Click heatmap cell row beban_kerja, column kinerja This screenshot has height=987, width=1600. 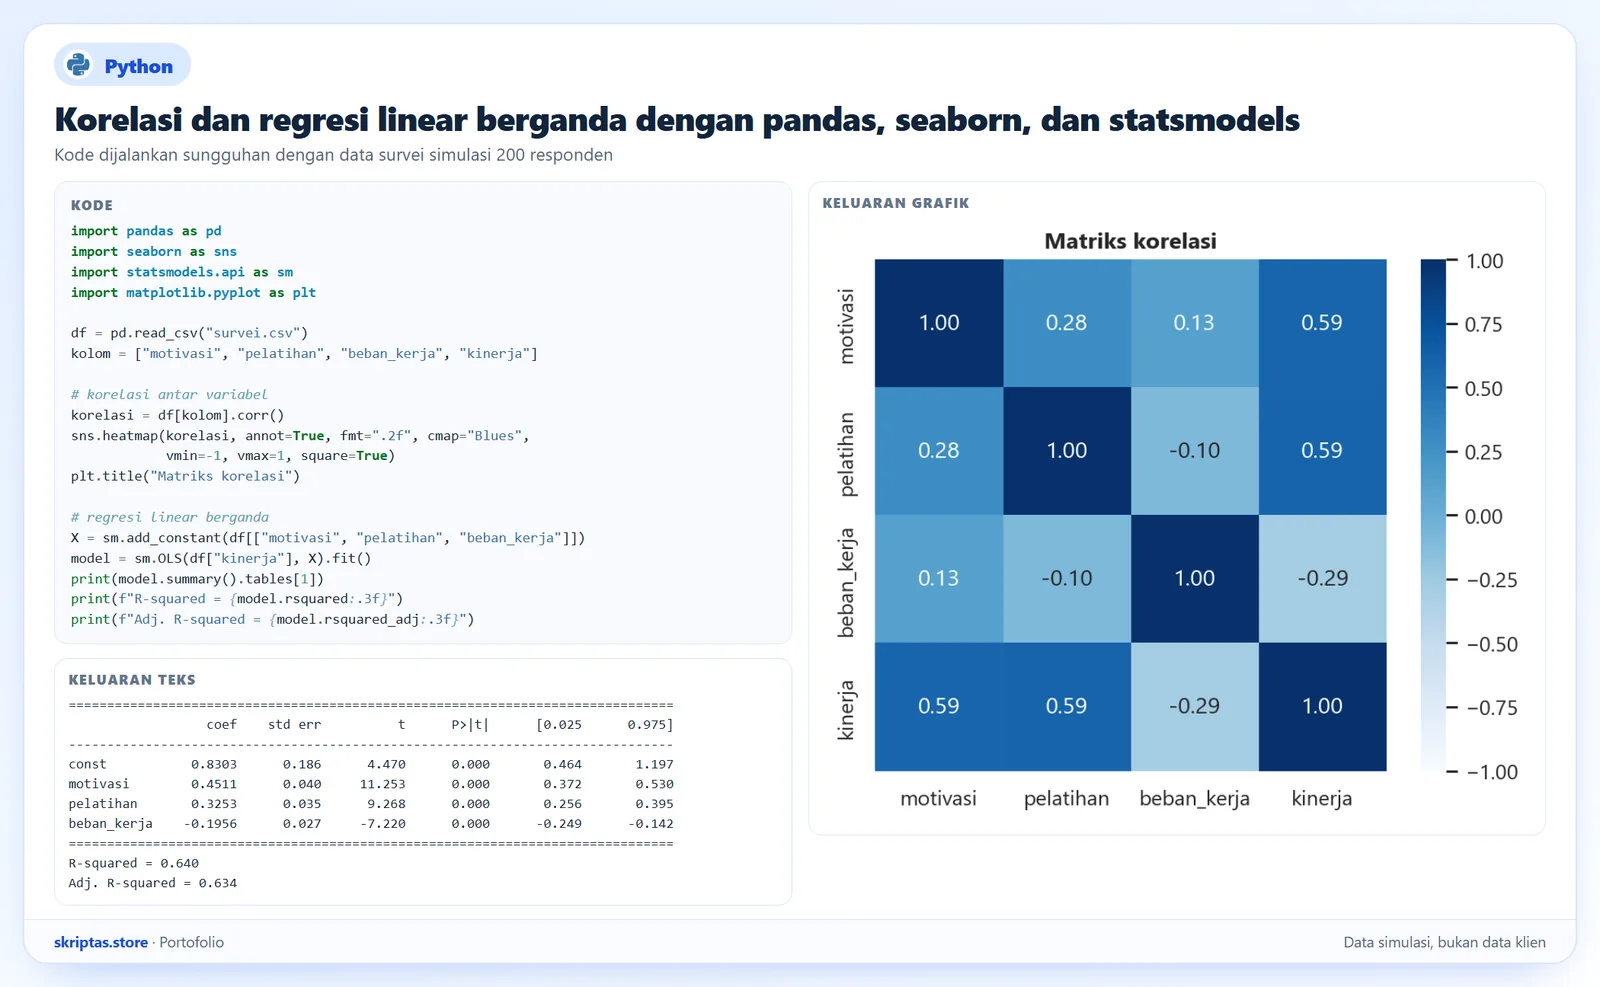(1323, 579)
